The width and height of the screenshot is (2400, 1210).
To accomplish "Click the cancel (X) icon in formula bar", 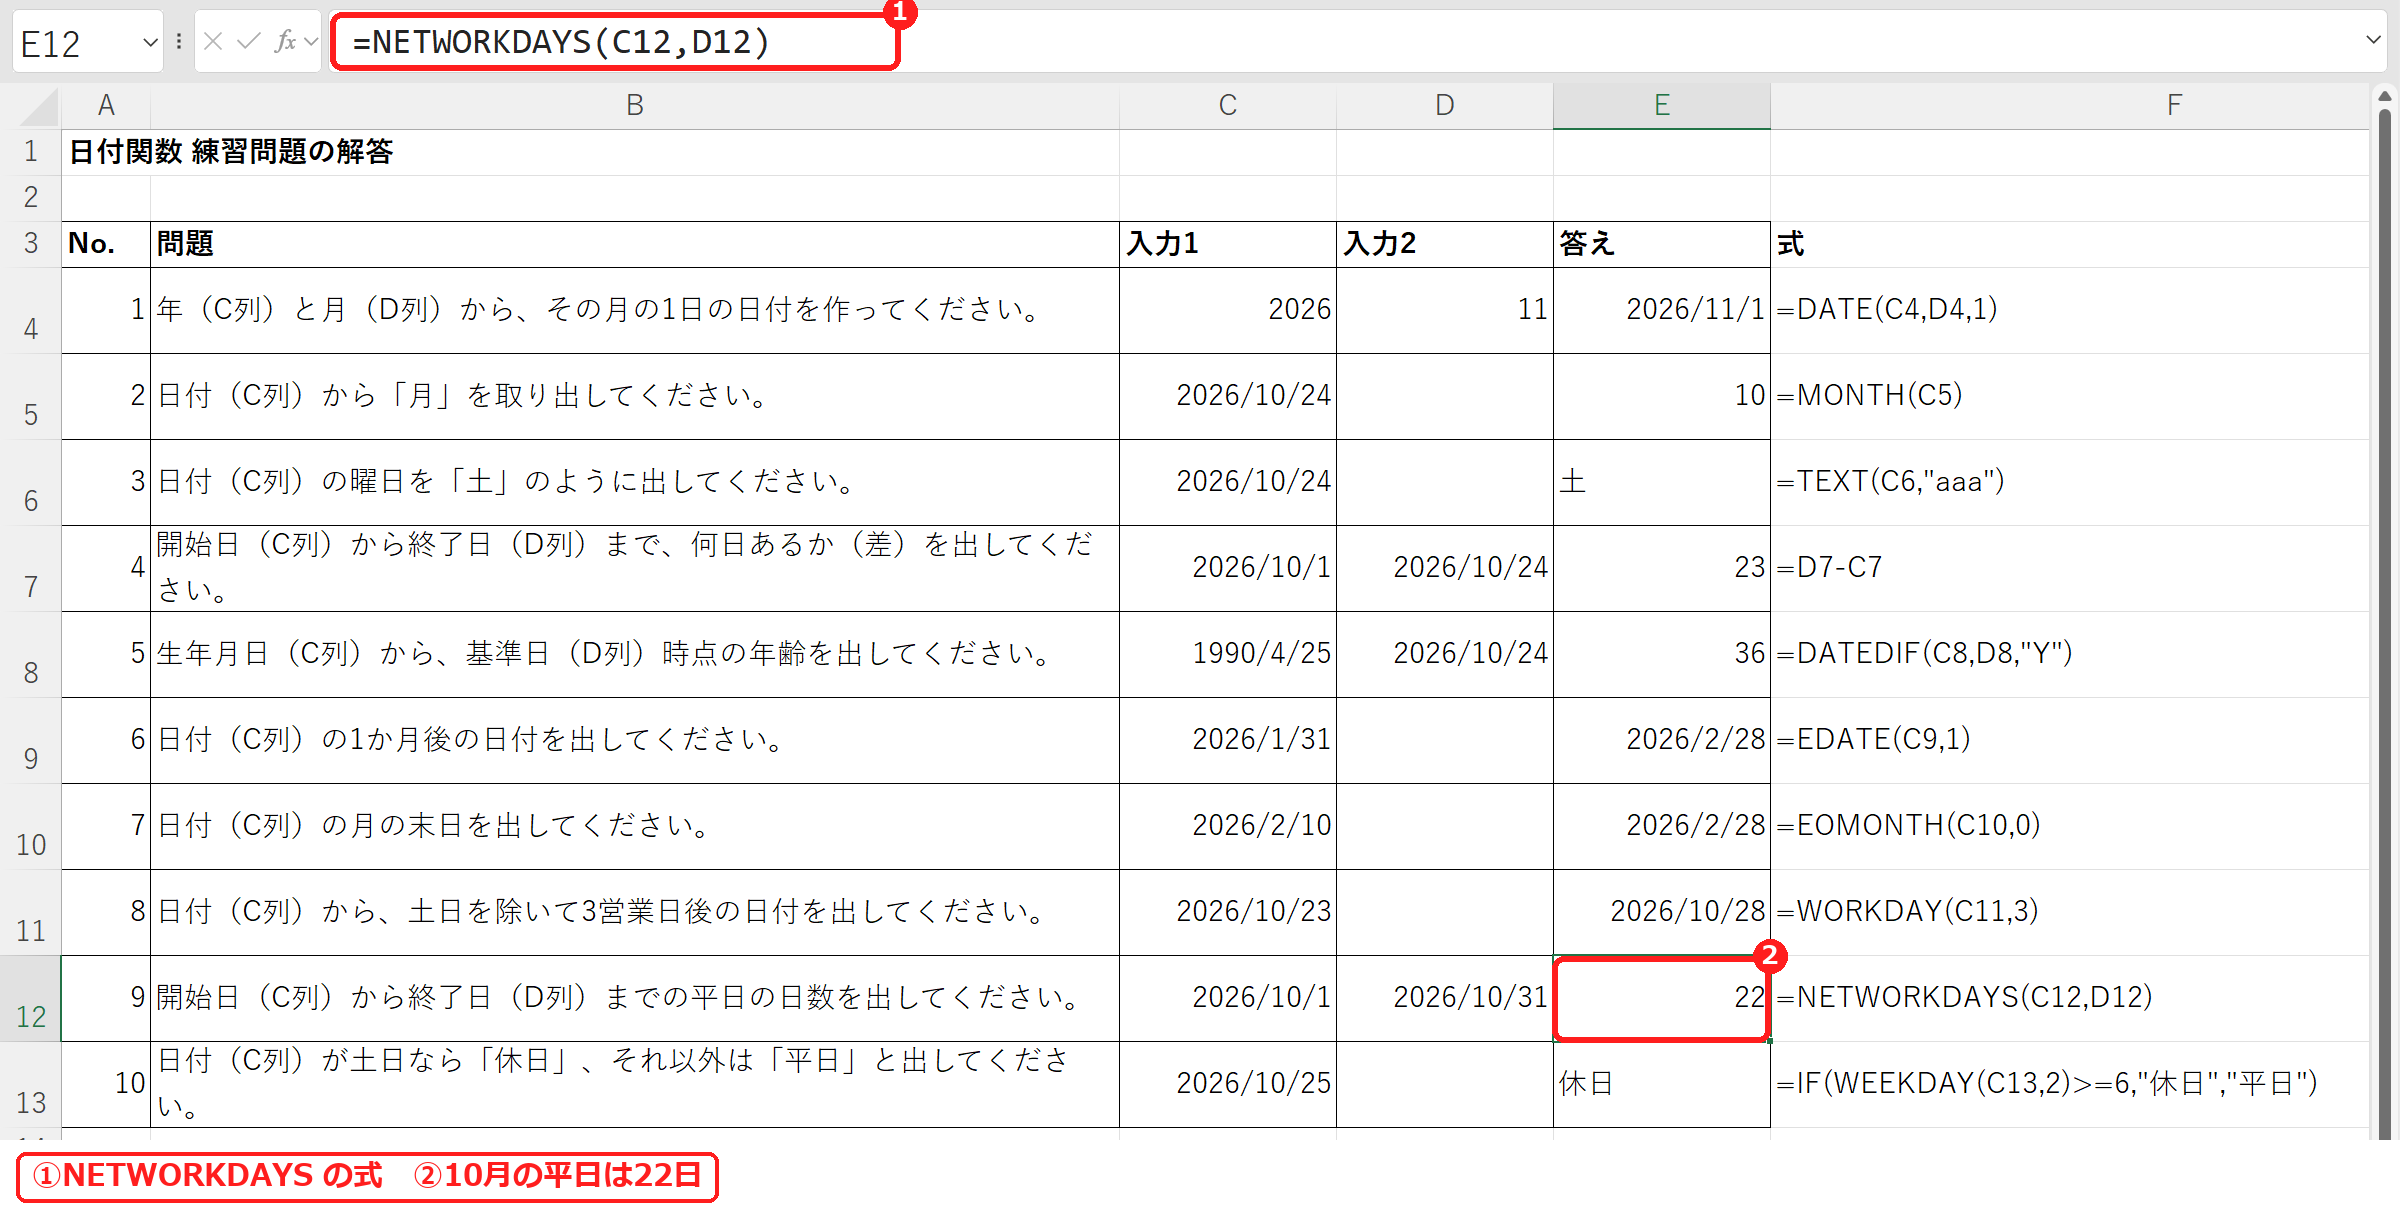I will click(212, 41).
